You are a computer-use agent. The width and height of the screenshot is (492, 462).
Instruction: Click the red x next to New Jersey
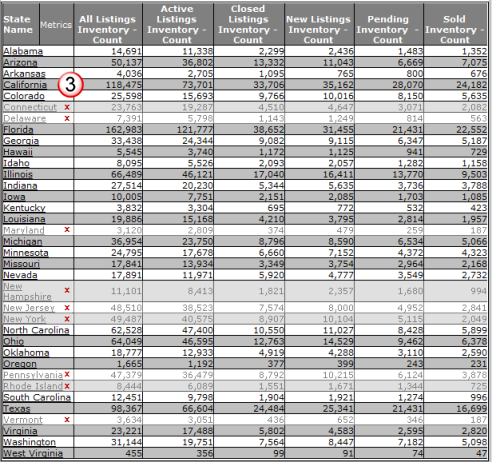point(67,308)
